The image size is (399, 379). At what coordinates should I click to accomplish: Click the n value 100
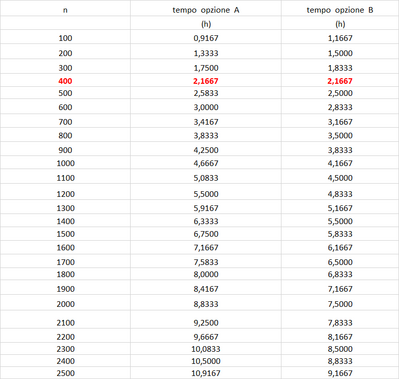click(x=65, y=38)
